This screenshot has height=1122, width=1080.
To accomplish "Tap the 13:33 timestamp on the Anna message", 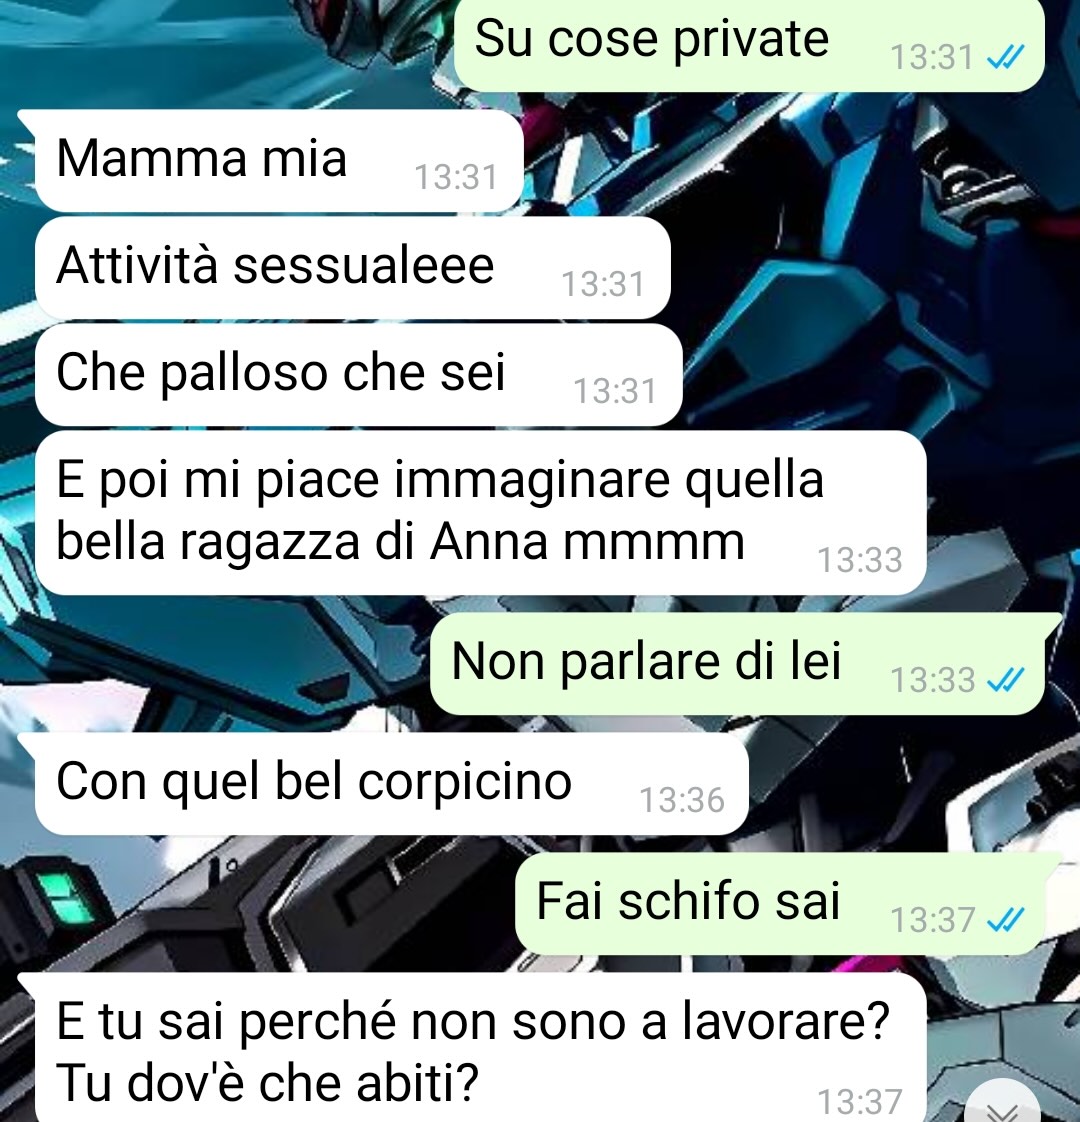I will 860,560.
